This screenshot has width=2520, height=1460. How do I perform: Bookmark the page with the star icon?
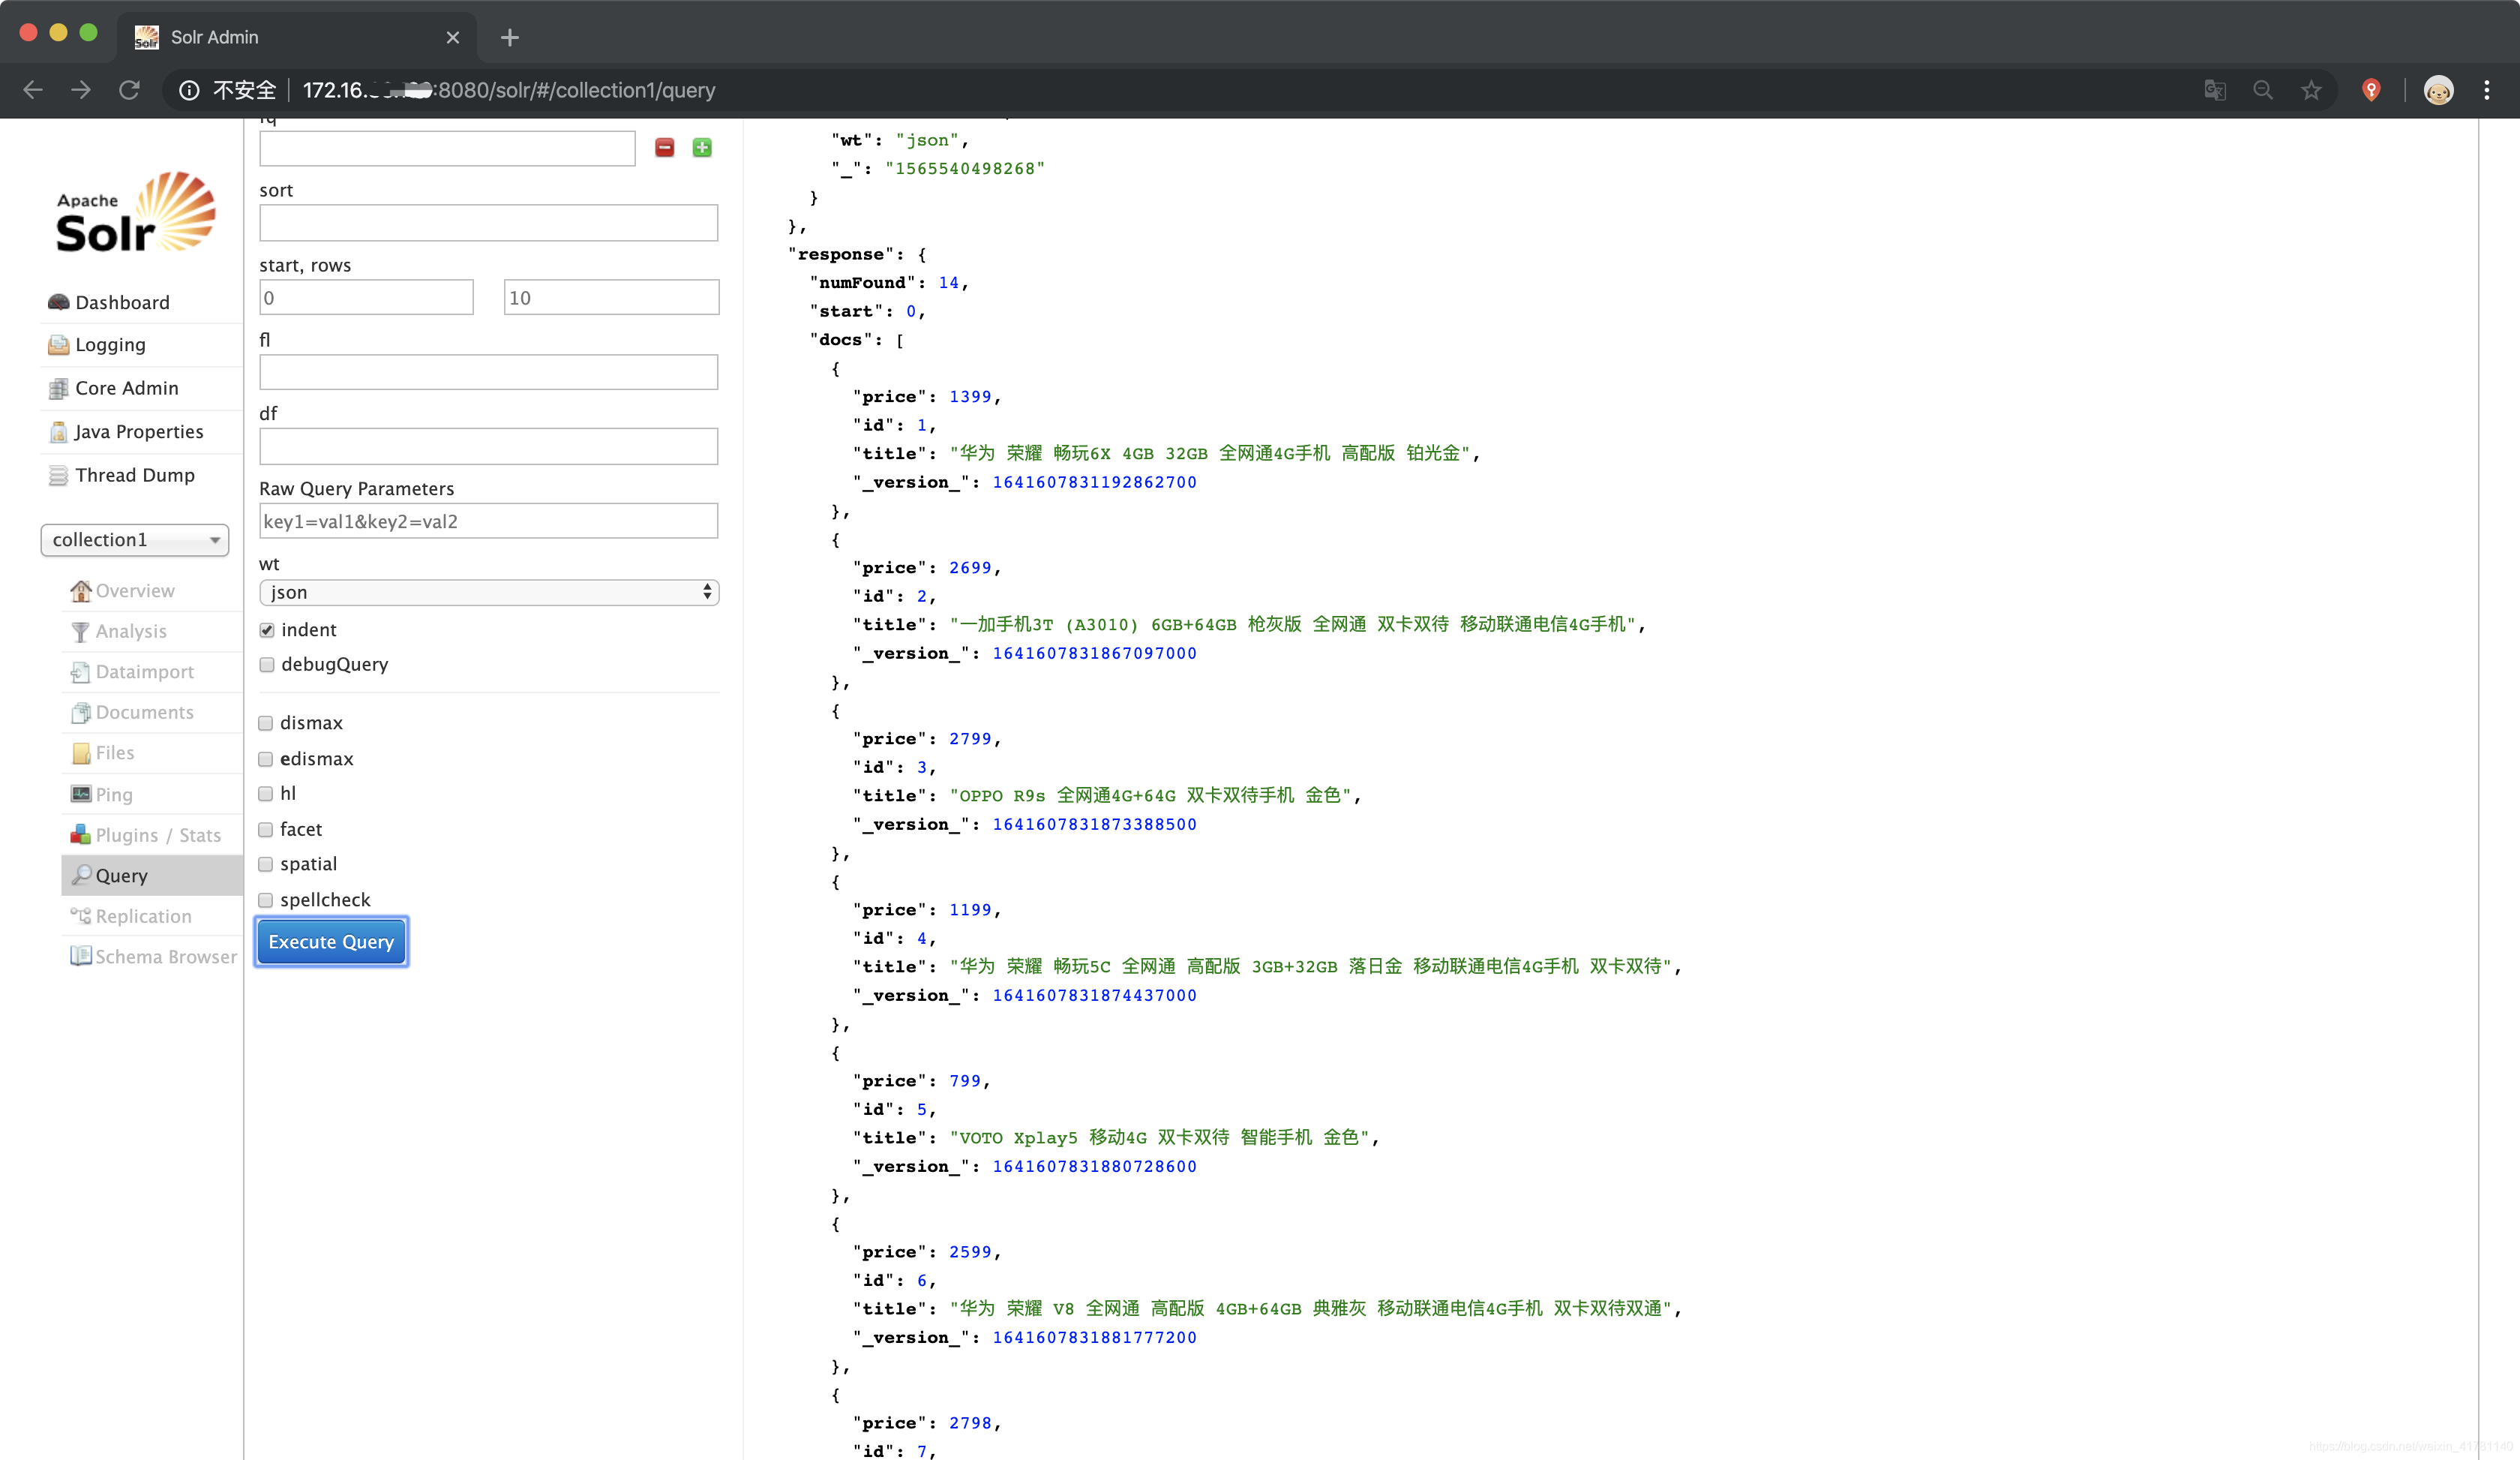(x=2311, y=90)
